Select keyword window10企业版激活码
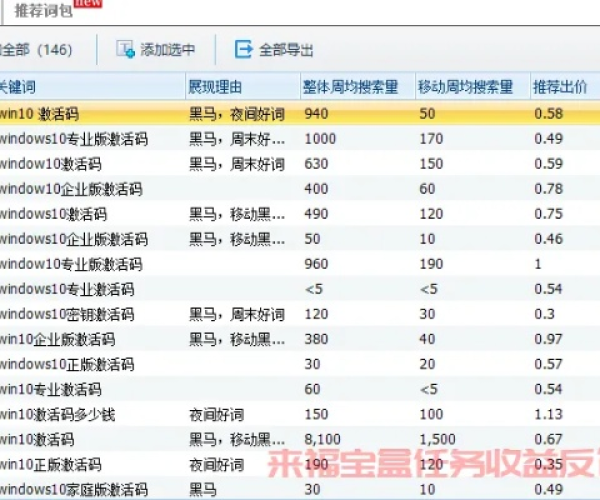This screenshot has width=600, height=500. pyautogui.click(x=72, y=189)
